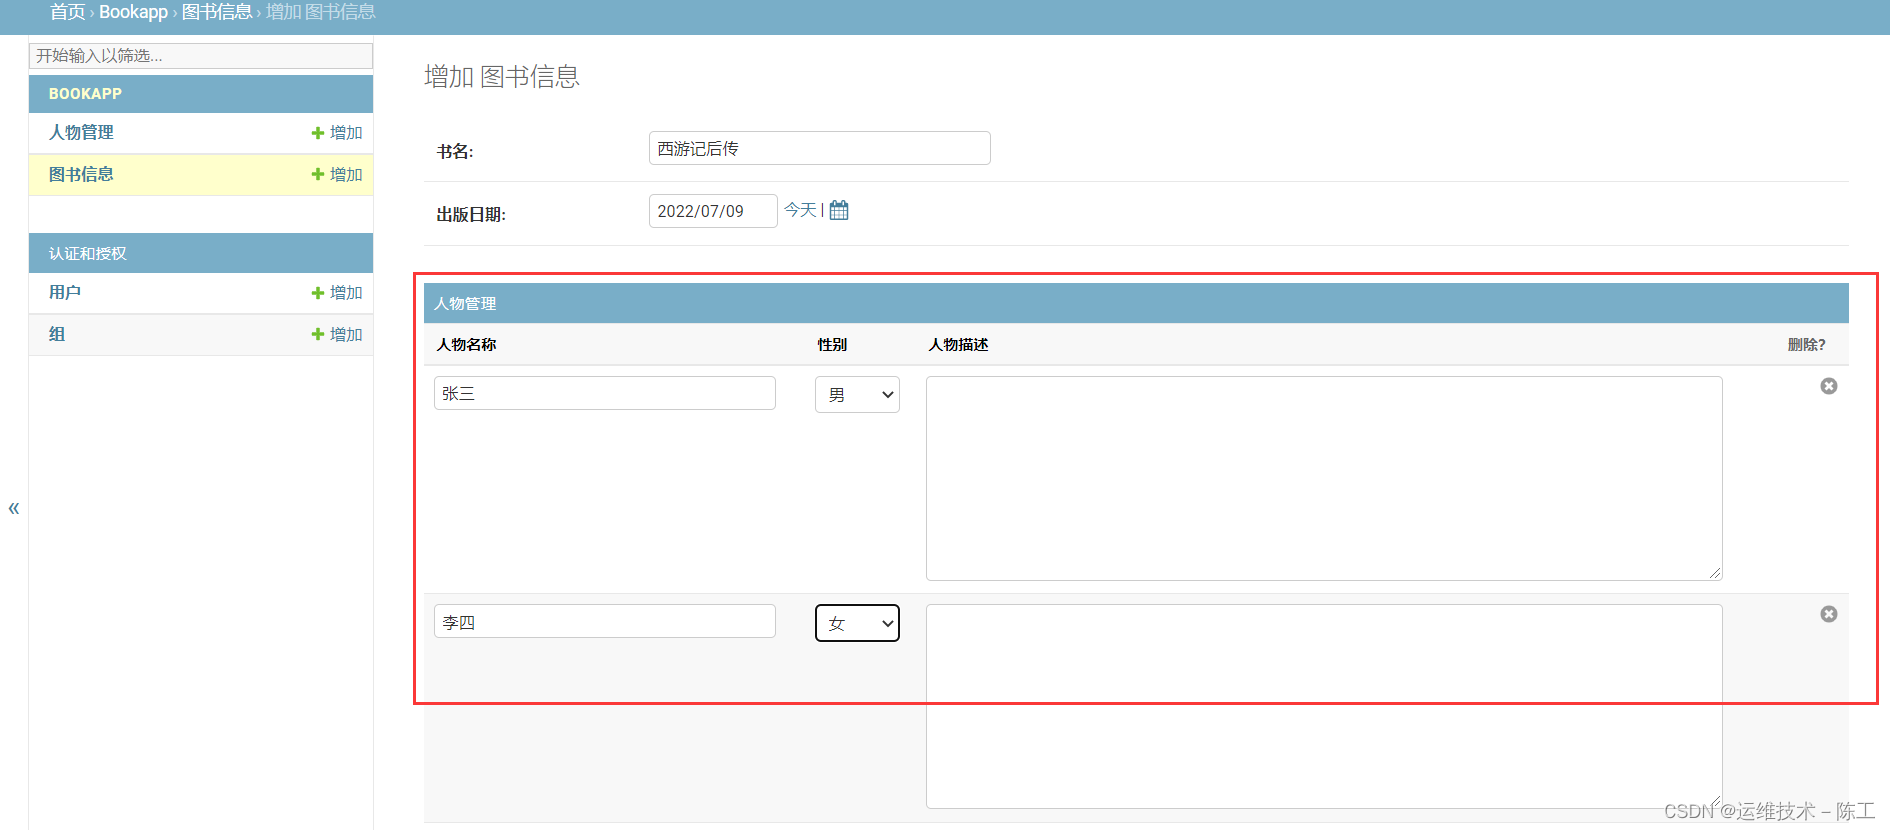Image resolution: width=1890 pixels, height=830 pixels.
Task: Click the 性别 column header
Action: pyautogui.click(x=832, y=344)
